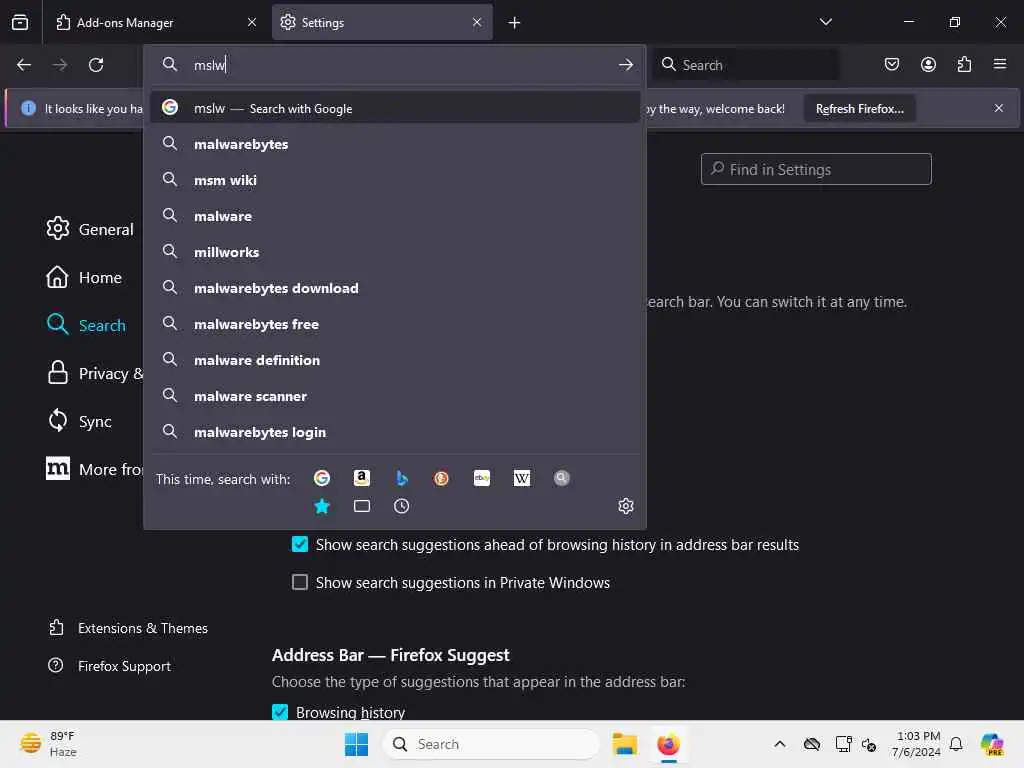Open the new tab plus button
This screenshot has height=768, width=1024.
515,23
